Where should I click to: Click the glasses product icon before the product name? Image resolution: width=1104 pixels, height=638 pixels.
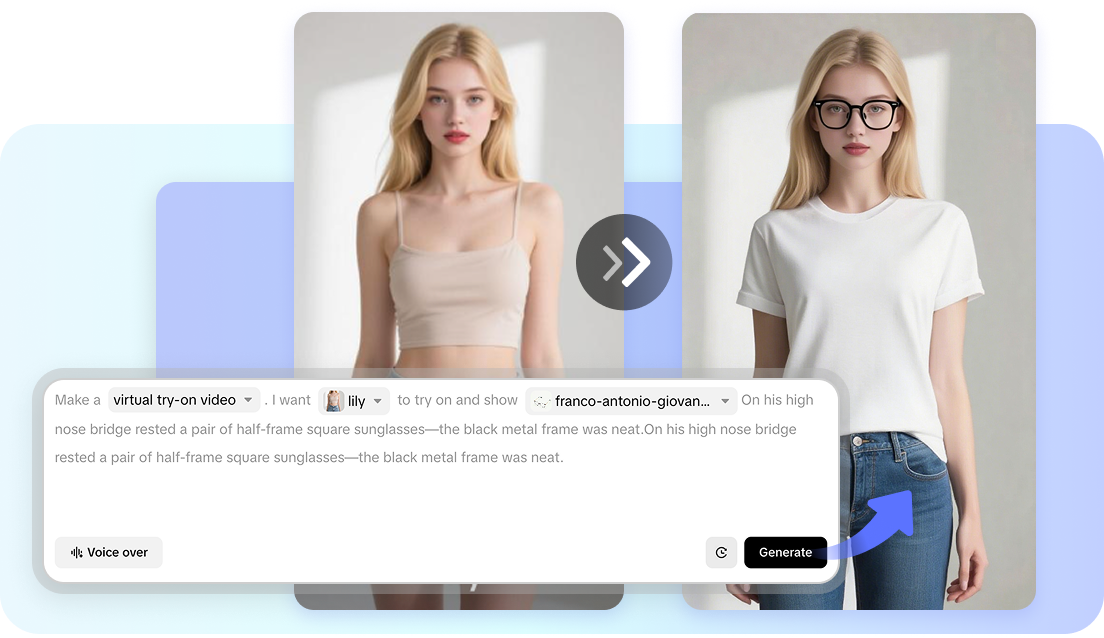(541, 399)
